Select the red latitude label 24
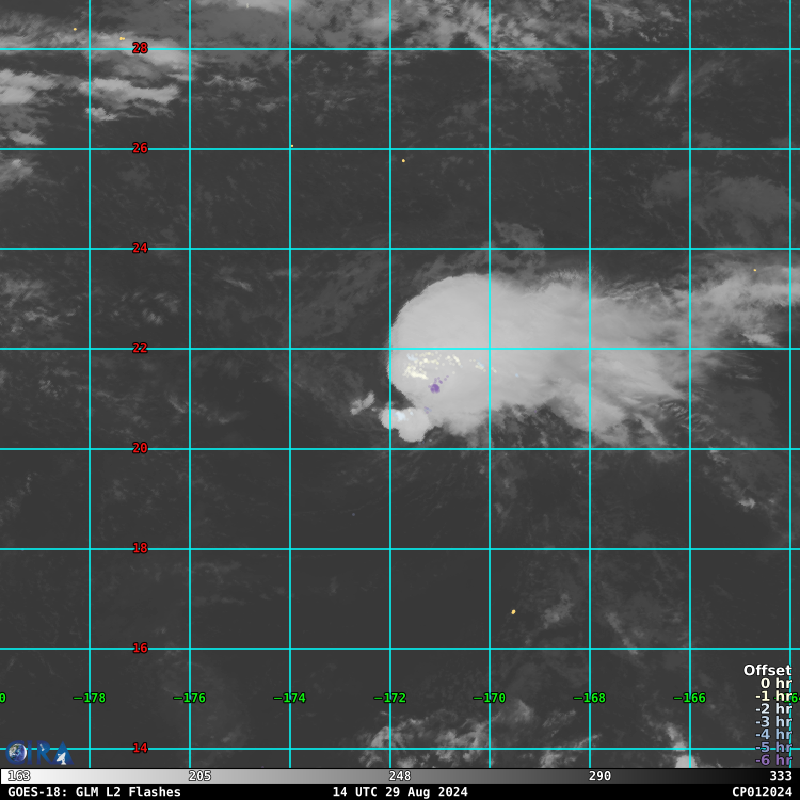Screen dimensions: 800x800 (140, 248)
